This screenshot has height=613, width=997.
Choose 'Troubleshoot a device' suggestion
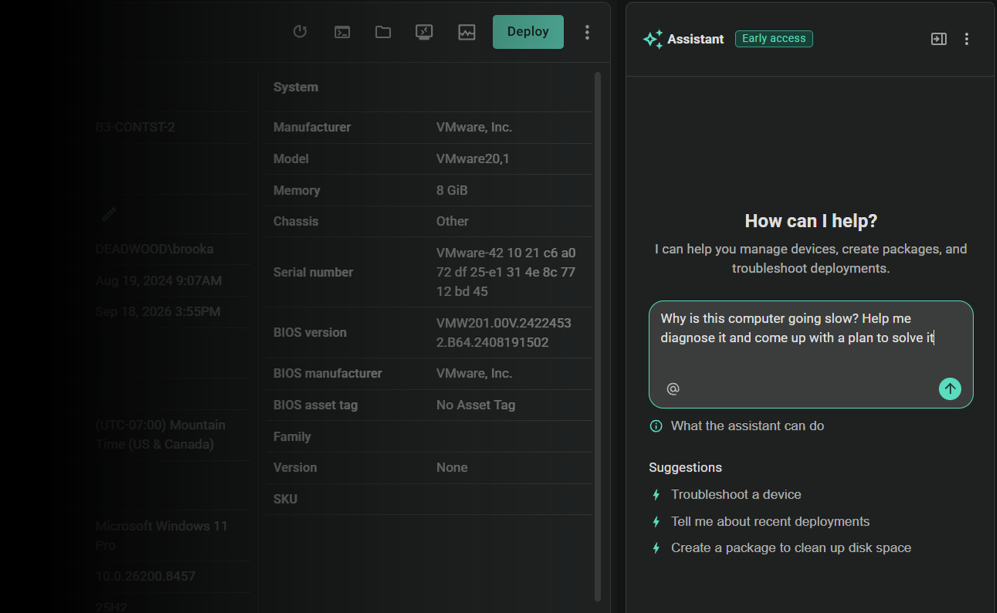727,494
